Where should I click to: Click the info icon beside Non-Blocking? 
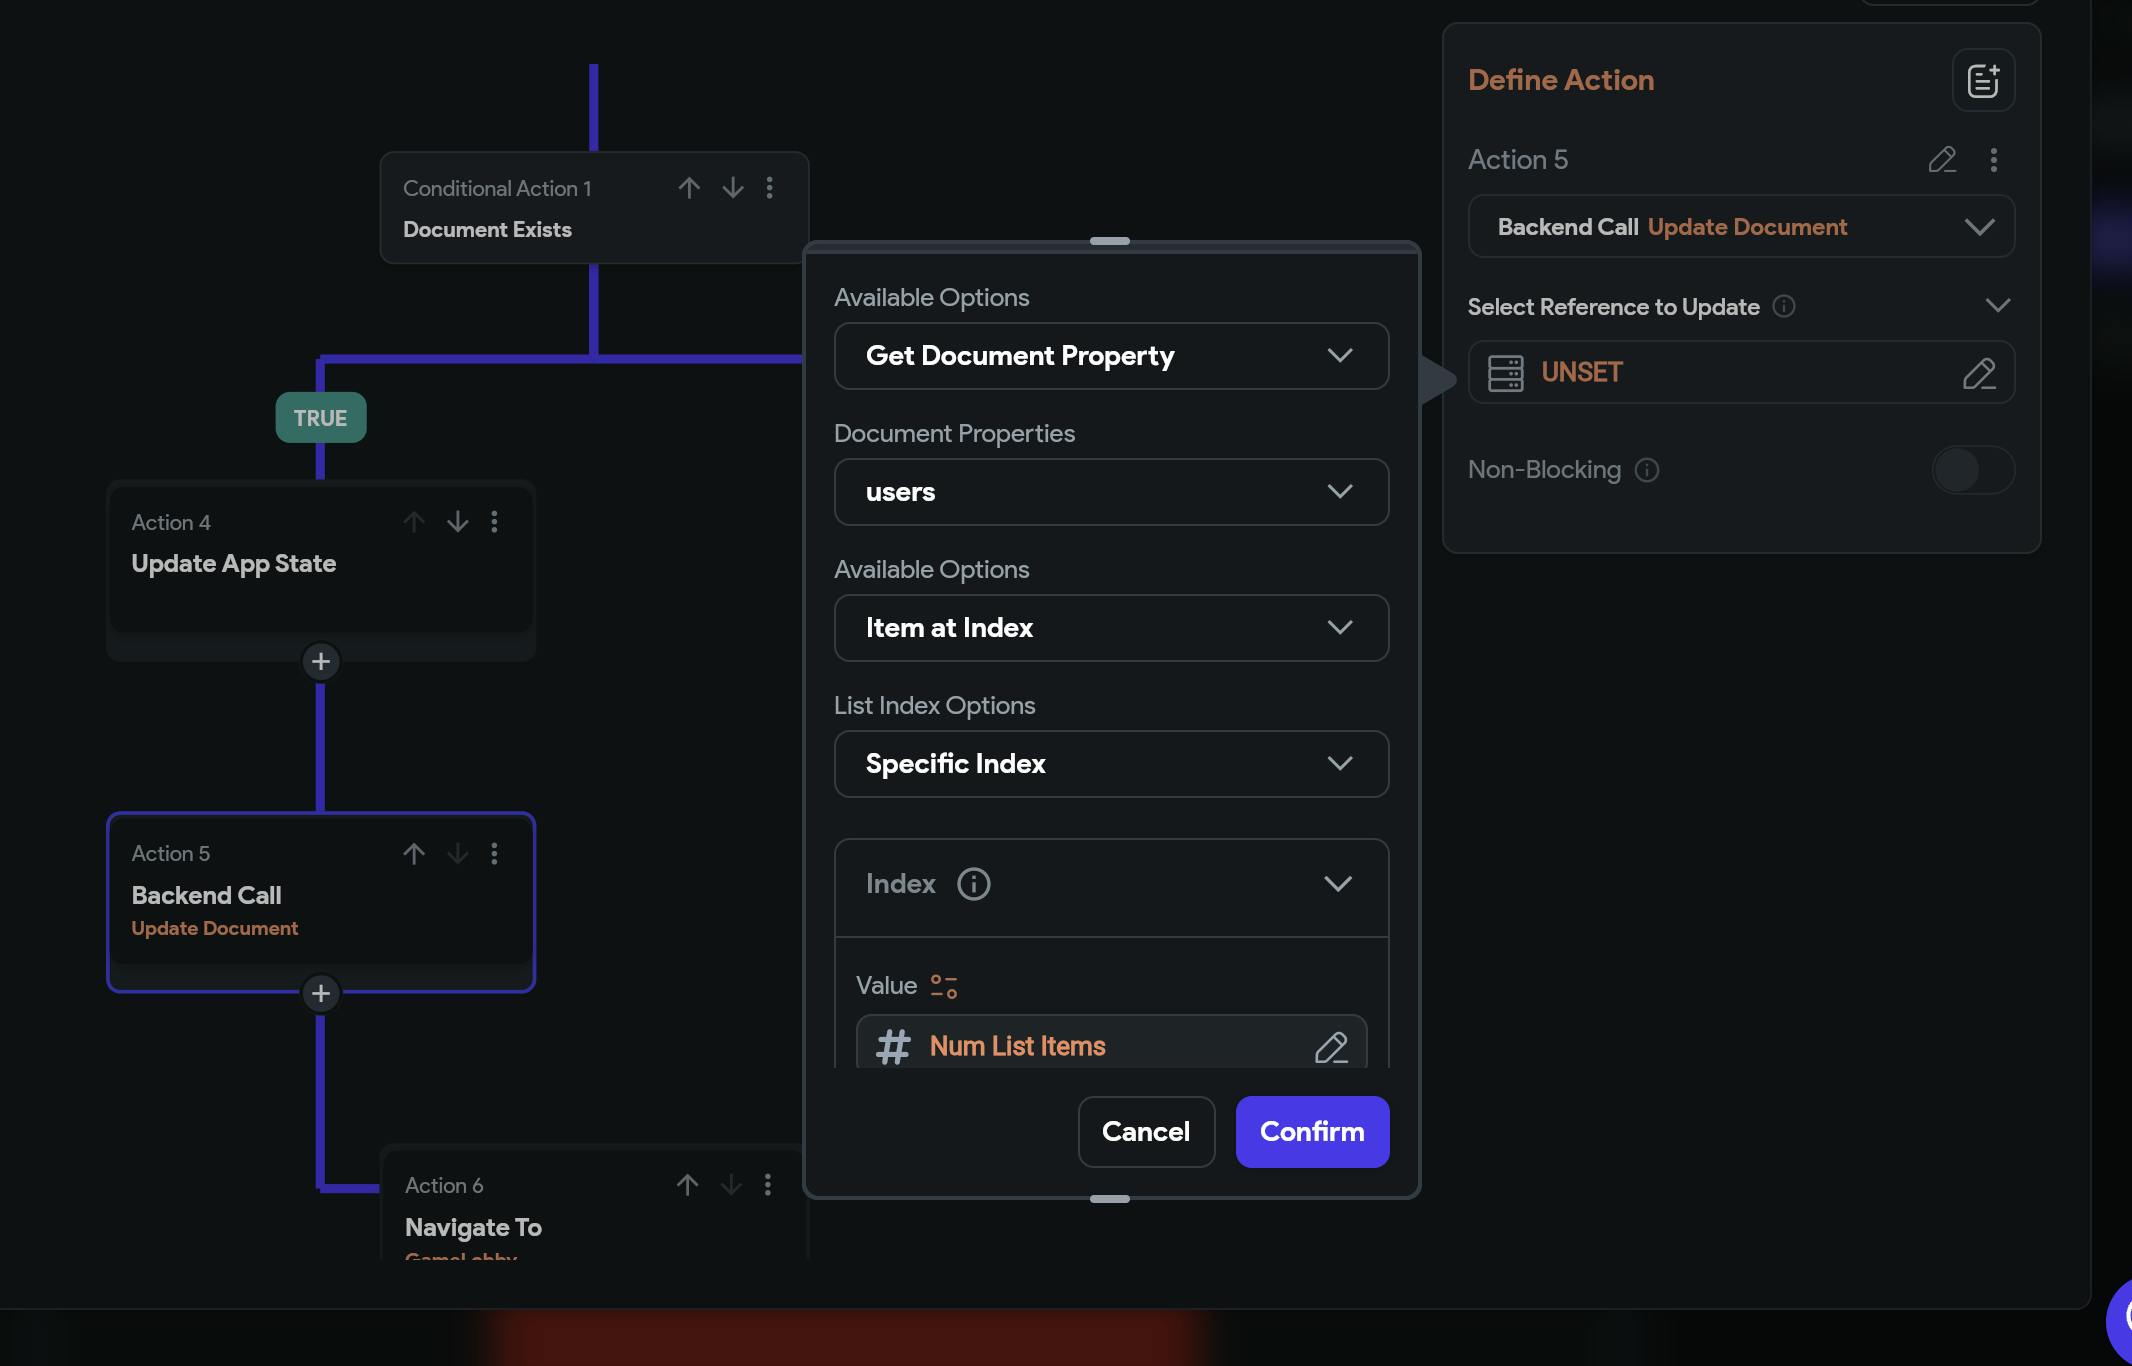pyautogui.click(x=1646, y=470)
